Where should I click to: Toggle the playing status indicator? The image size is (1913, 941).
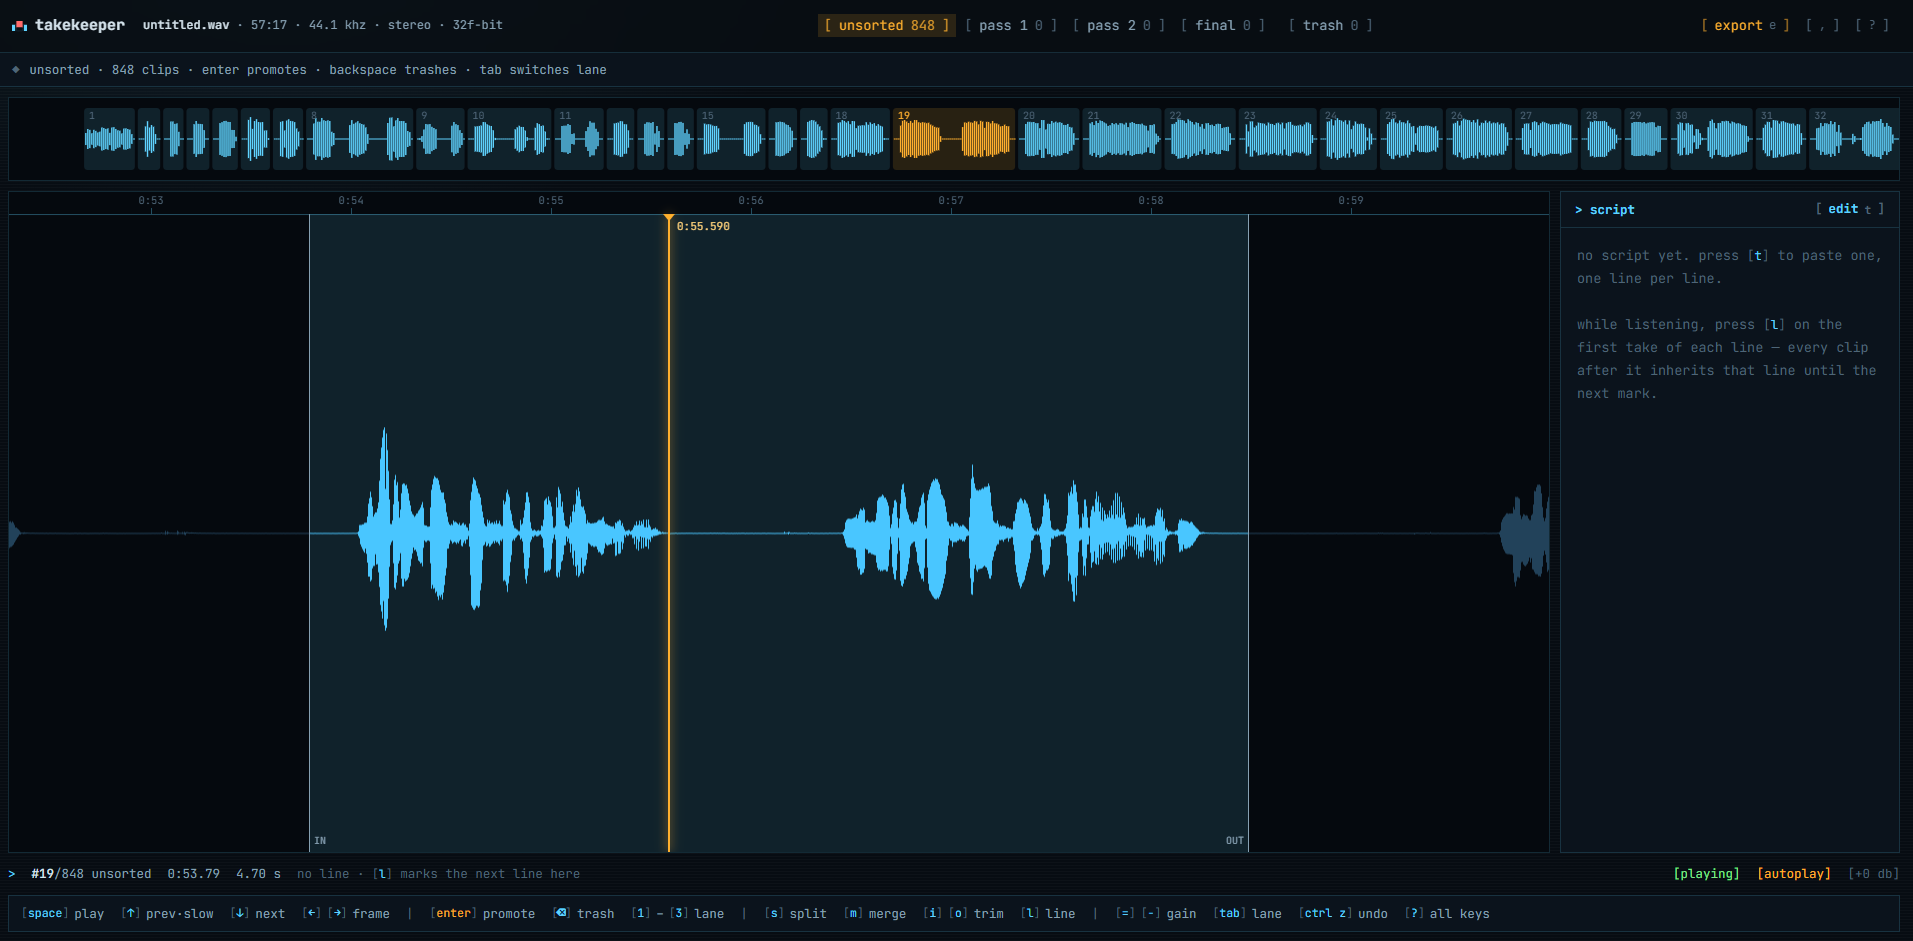(x=1706, y=874)
